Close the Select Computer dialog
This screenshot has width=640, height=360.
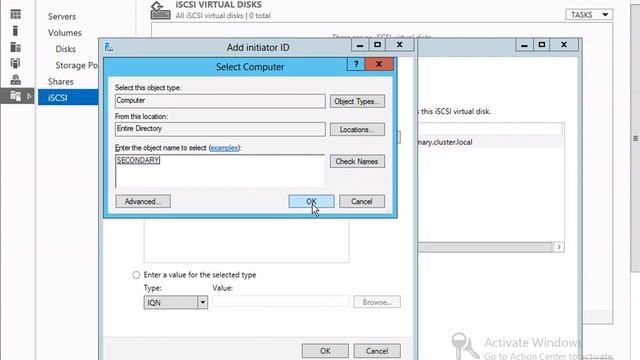tap(379, 64)
